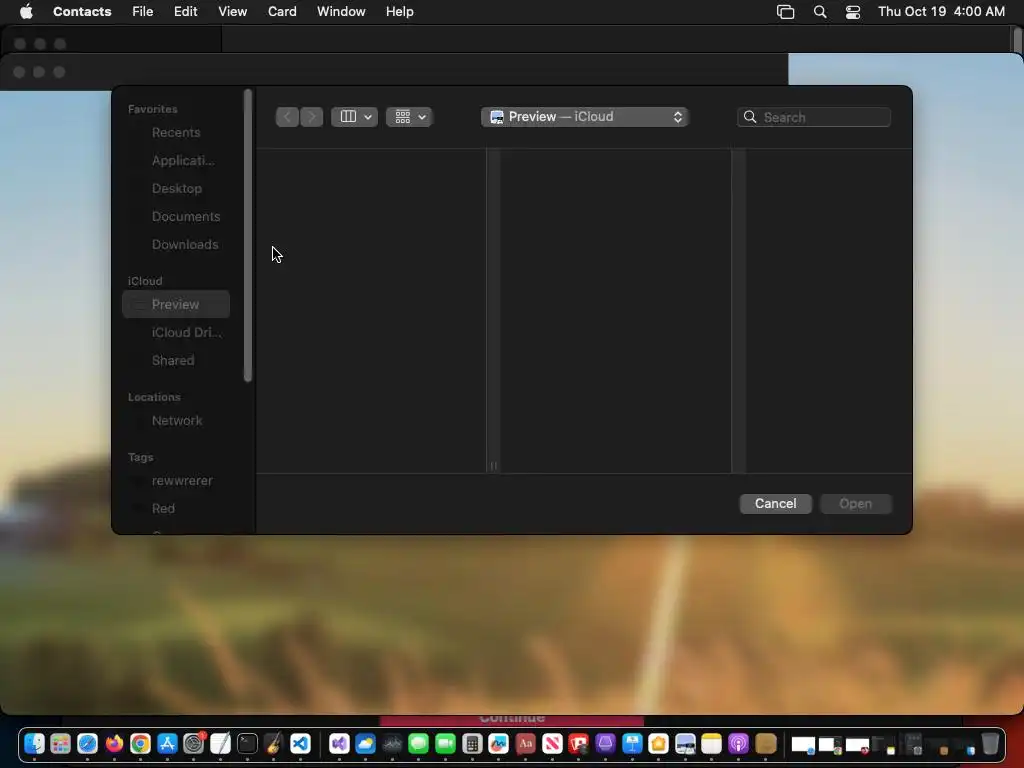1024x768 pixels.
Task: Open Terminal from the Dock
Action: coord(248,744)
